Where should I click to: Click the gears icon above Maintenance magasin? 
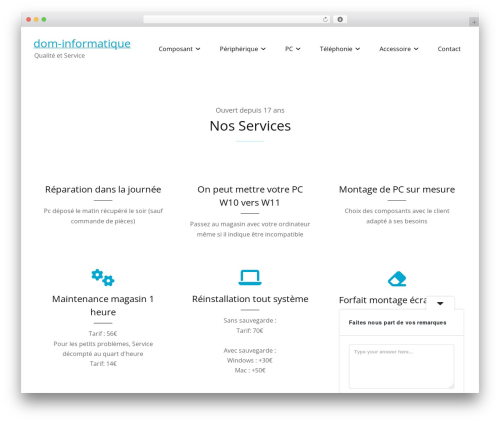(x=103, y=277)
